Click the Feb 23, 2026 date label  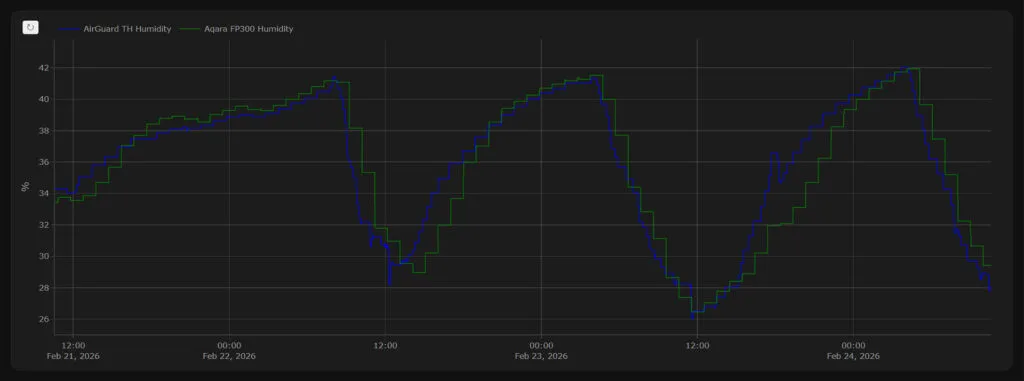coord(541,356)
